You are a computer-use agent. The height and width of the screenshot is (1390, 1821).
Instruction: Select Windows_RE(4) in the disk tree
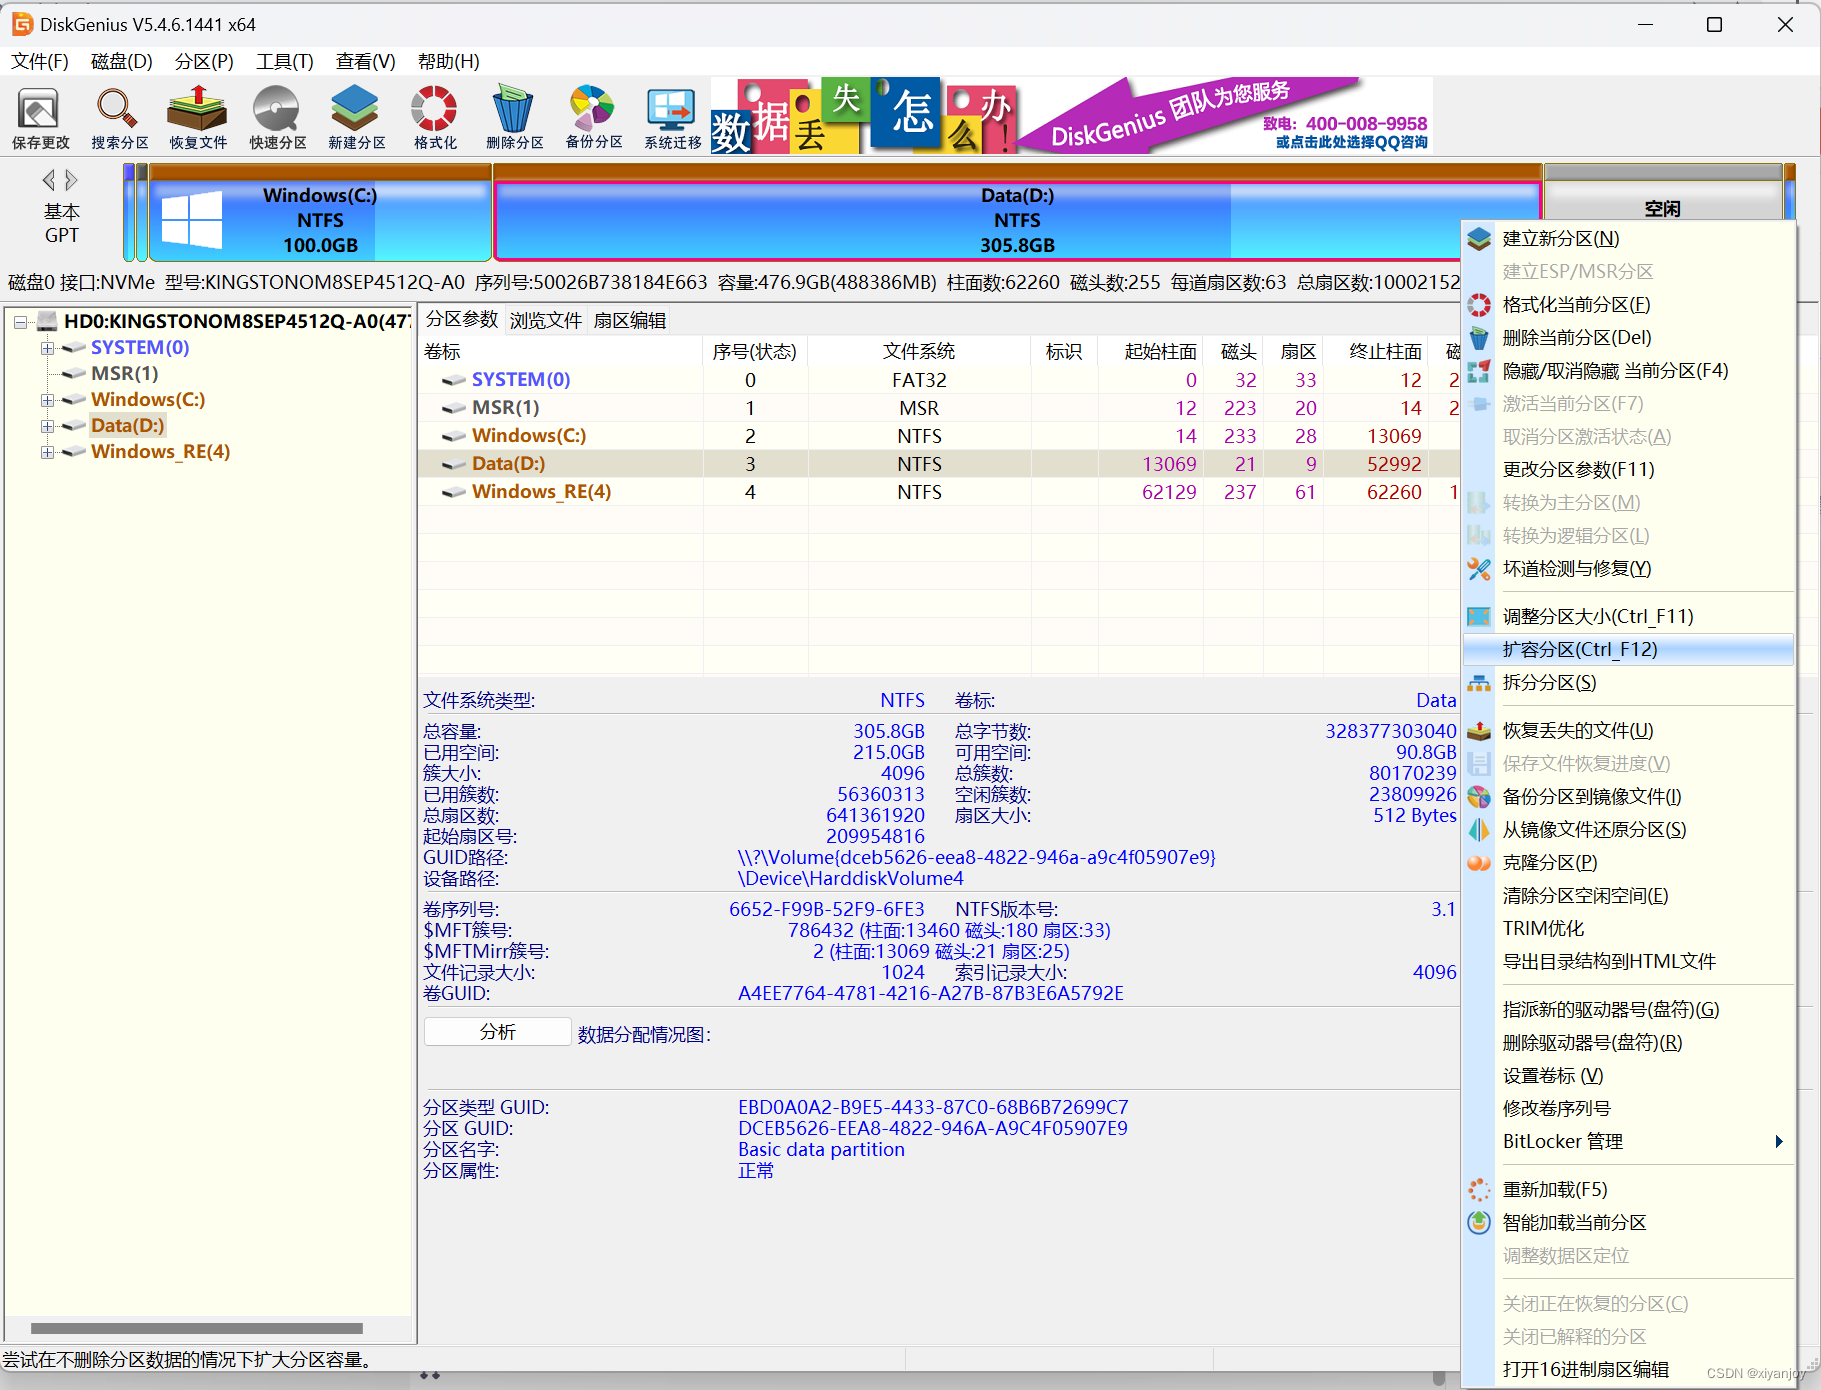point(160,451)
